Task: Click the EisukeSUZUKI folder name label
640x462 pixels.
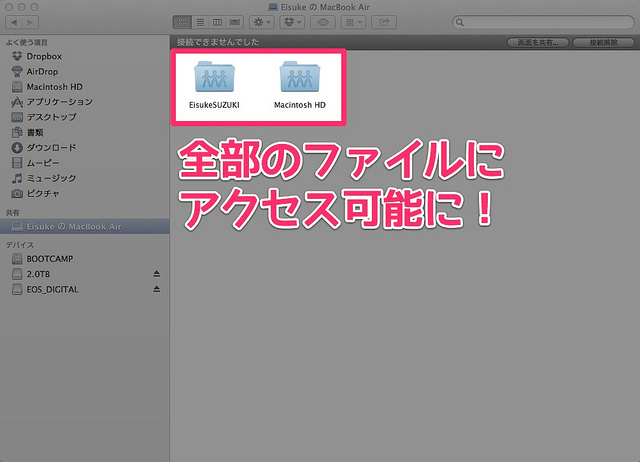Action: 214,105
